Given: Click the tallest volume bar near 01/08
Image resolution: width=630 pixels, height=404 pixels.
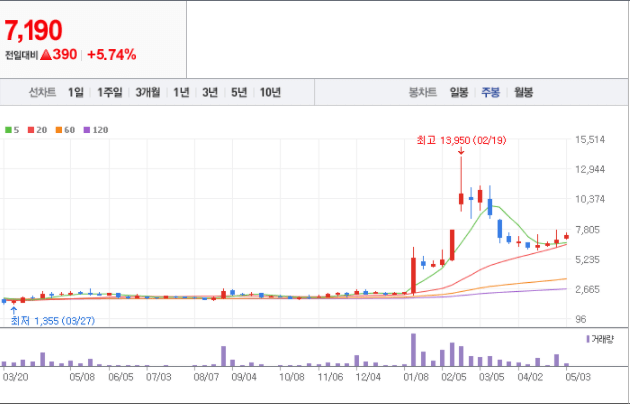Looking at the screenshot, I should pyautogui.click(x=413, y=350).
